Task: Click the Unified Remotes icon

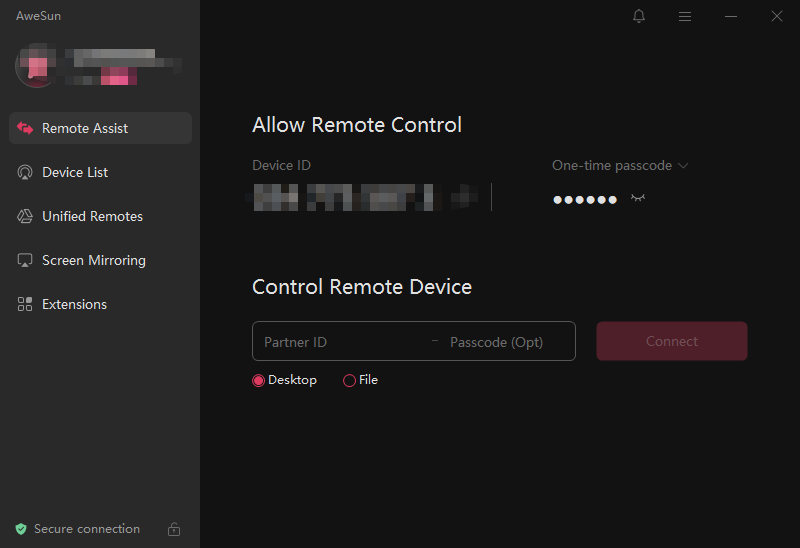Action: tap(25, 216)
